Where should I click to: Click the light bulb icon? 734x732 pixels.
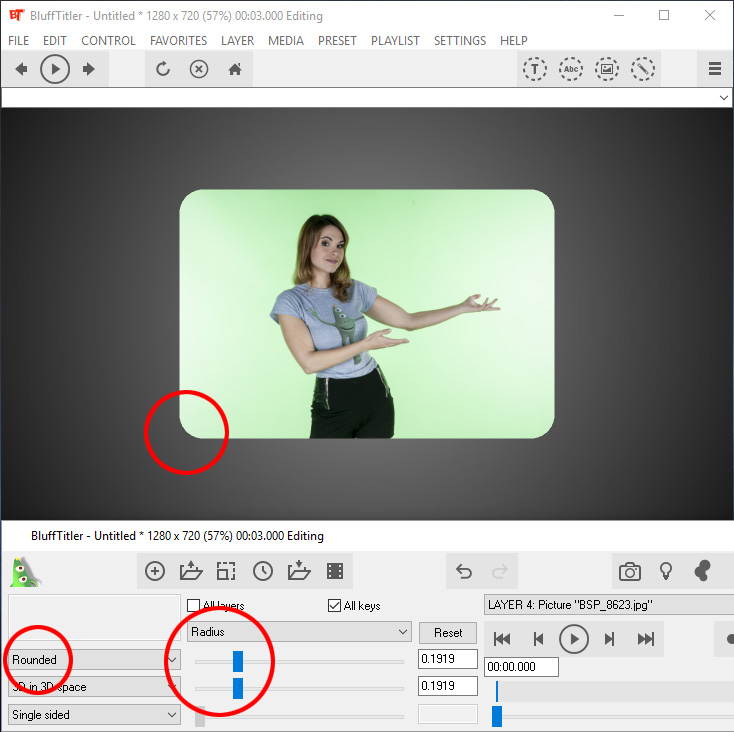(666, 572)
